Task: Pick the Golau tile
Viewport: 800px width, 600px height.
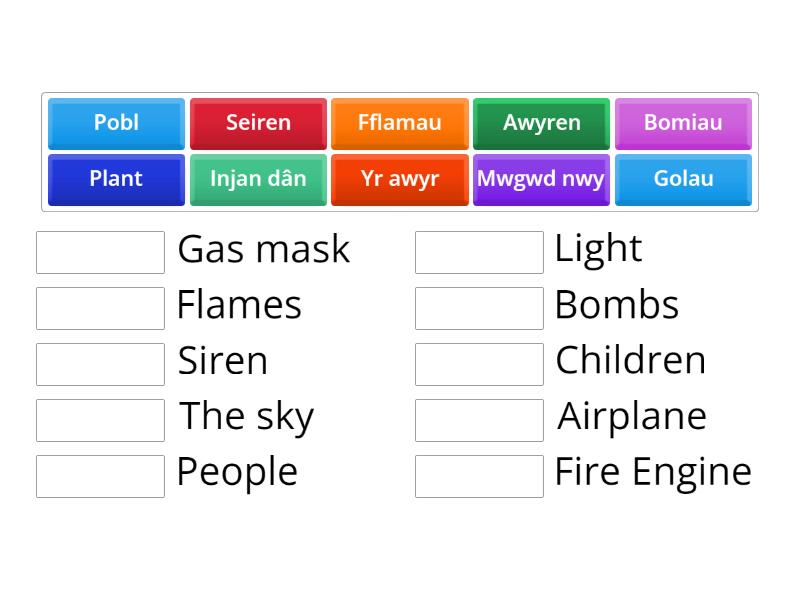Action: pos(683,179)
